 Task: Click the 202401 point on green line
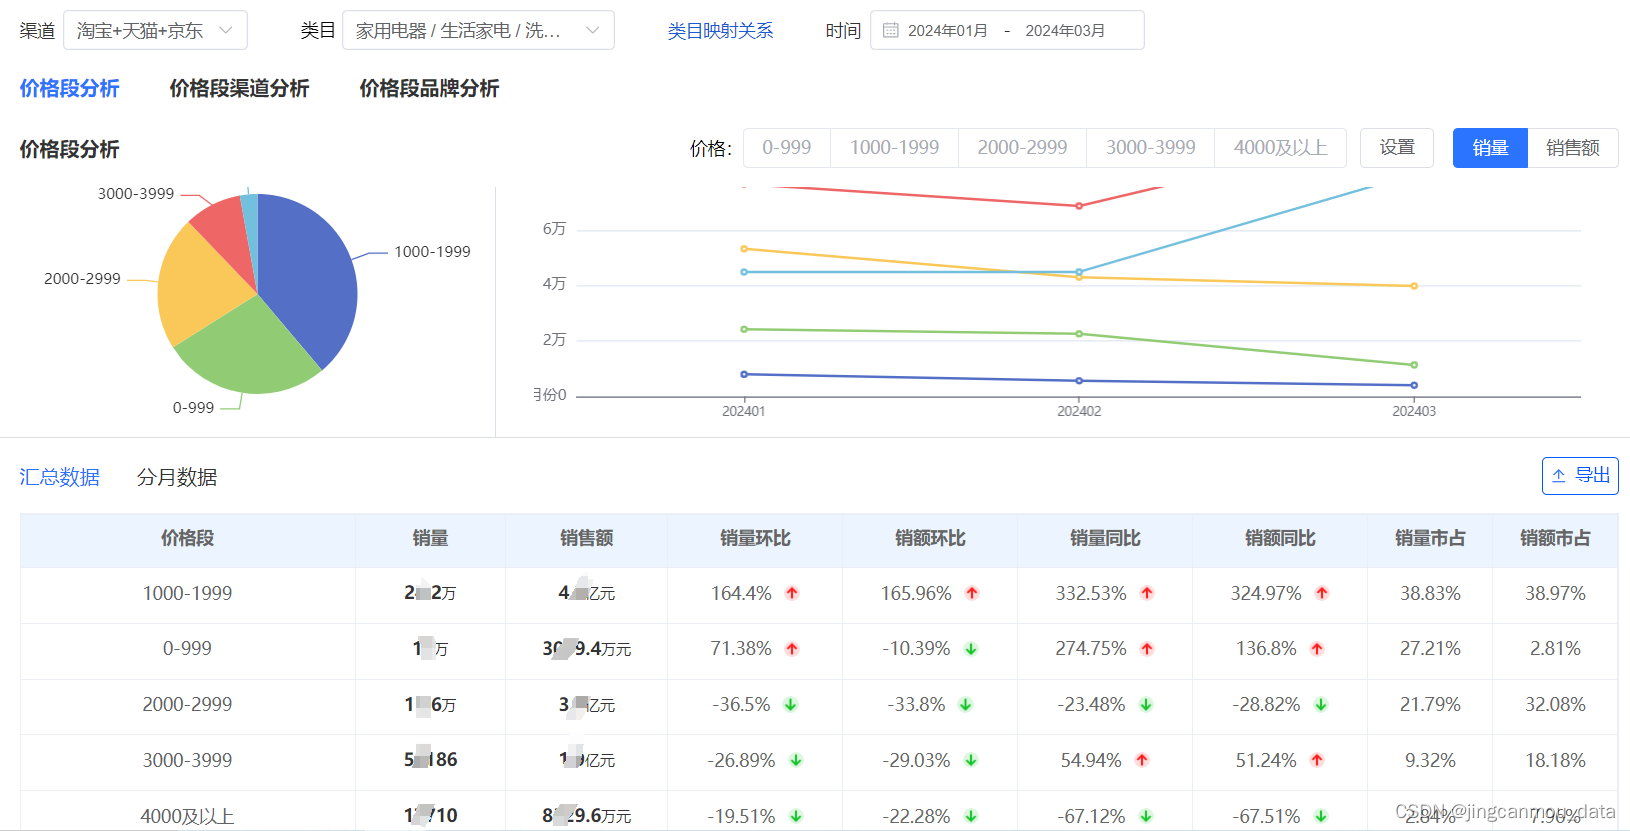tap(744, 329)
